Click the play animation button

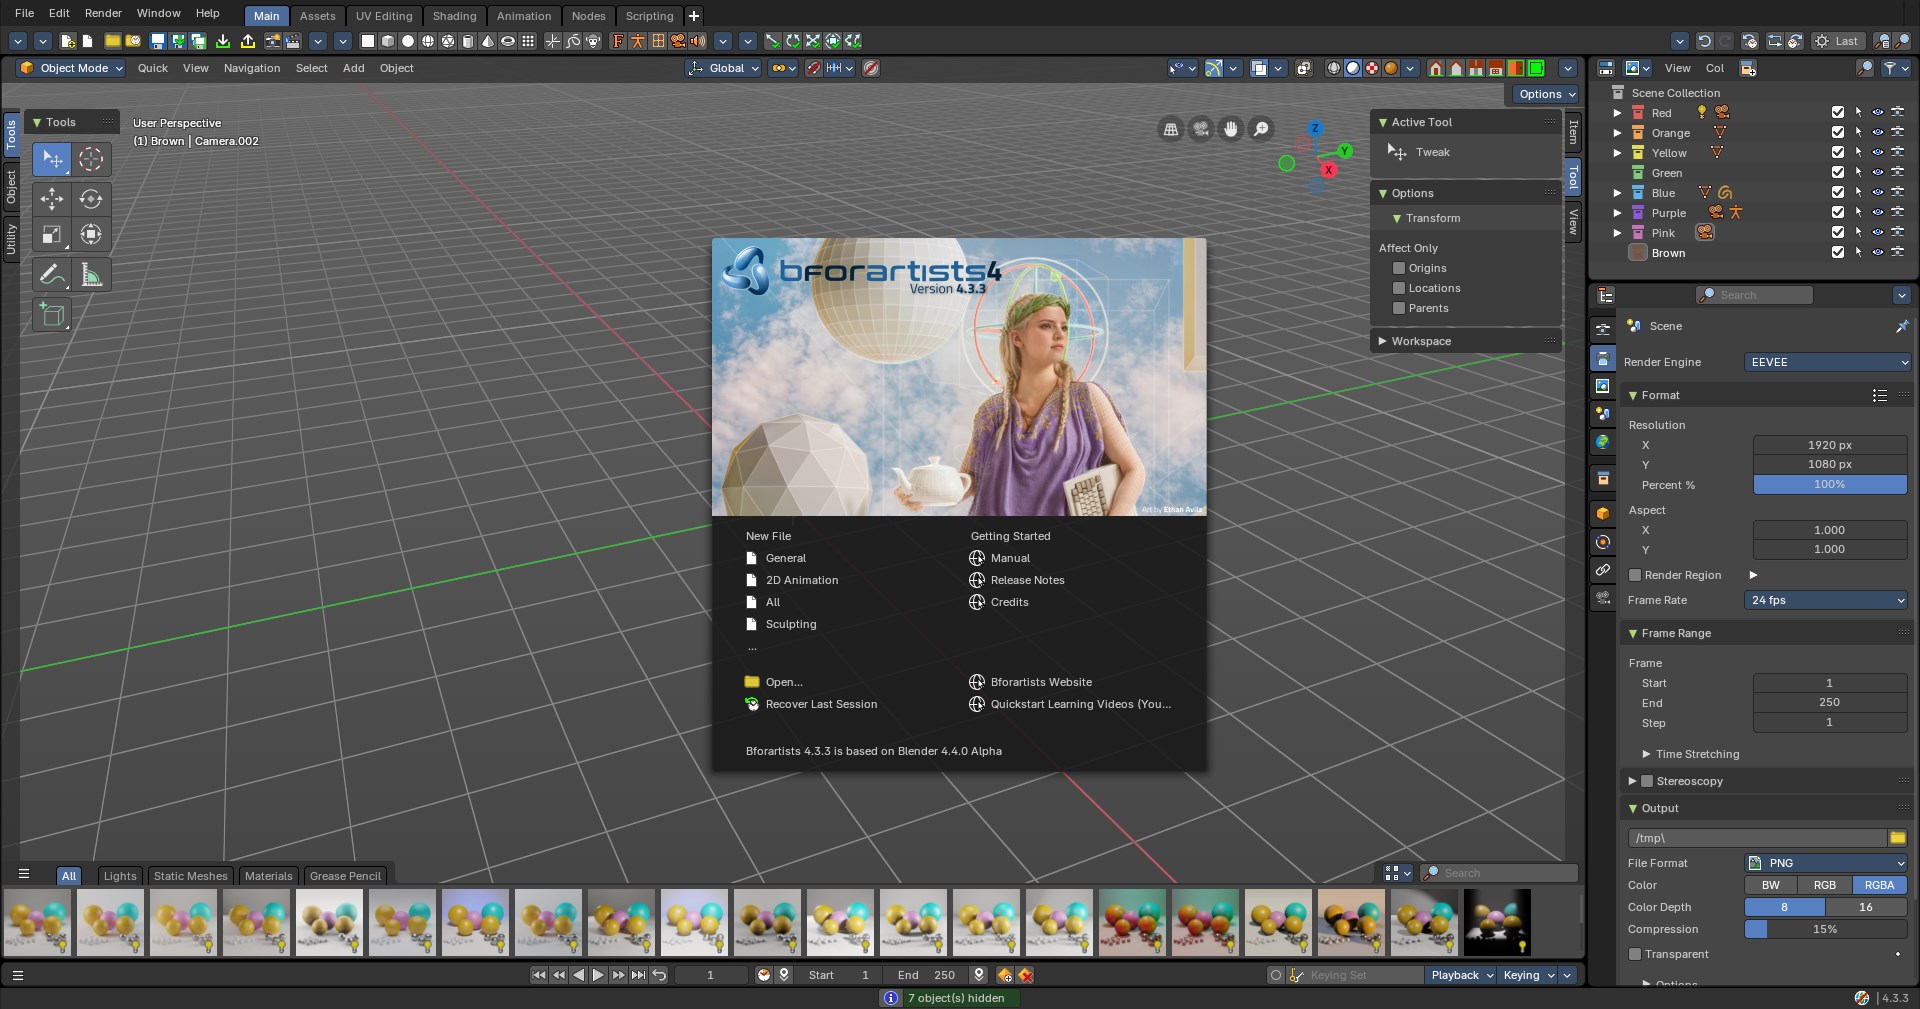click(598, 975)
